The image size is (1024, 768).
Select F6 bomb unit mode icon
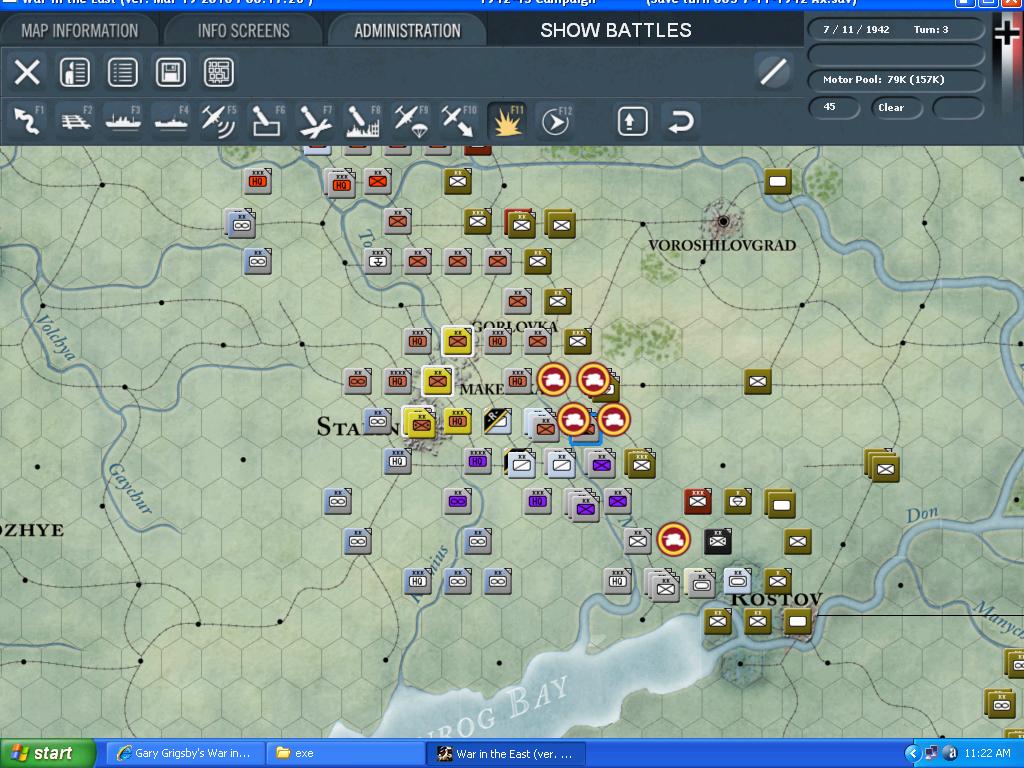(x=267, y=121)
